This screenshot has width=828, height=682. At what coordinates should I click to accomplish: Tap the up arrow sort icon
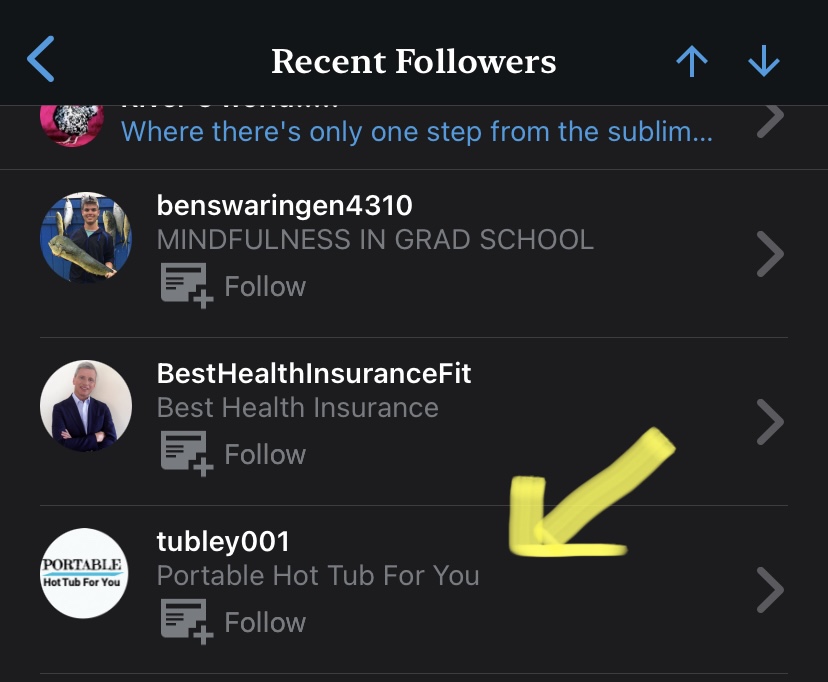click(x=691, y=62)
